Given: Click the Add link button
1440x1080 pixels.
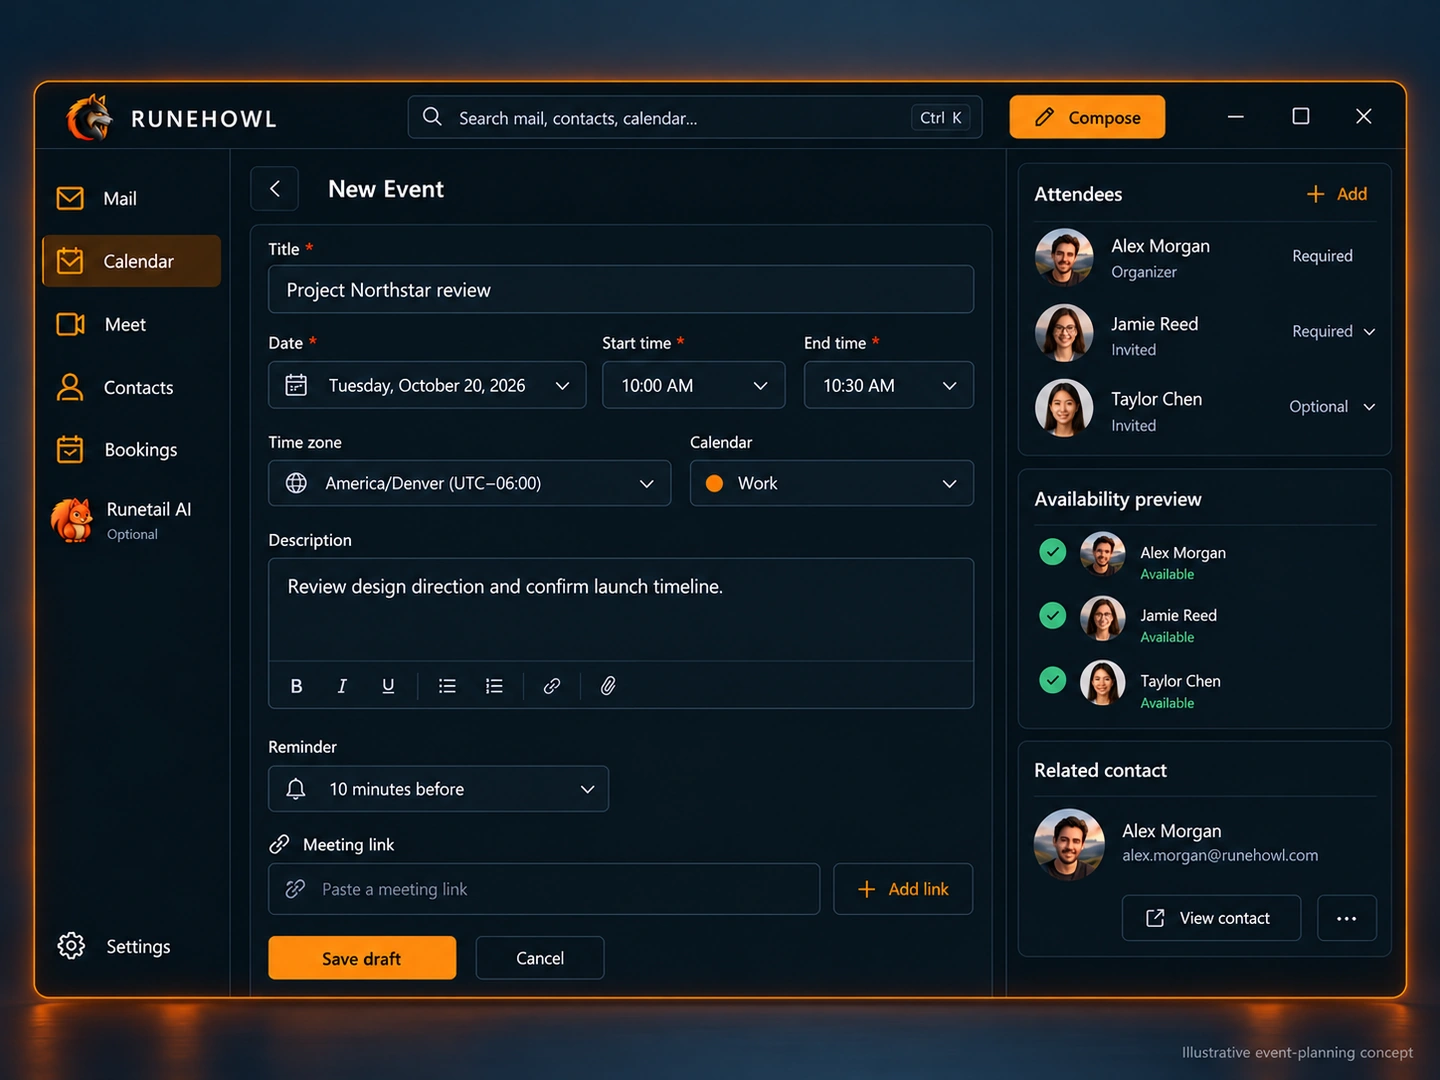Looking at the screenshot, I should pos(903,889).
